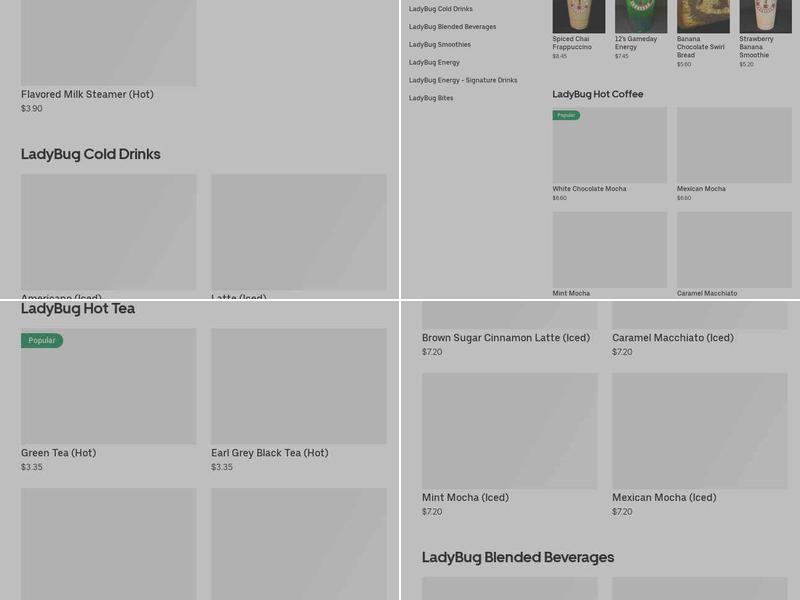Click Popular badge on White Chocolate Mocha

(x=566, y=115)
